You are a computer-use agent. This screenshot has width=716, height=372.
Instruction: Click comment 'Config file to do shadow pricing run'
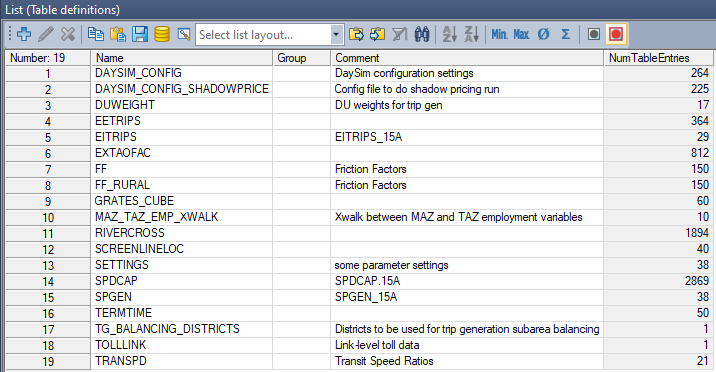[417, 89]
